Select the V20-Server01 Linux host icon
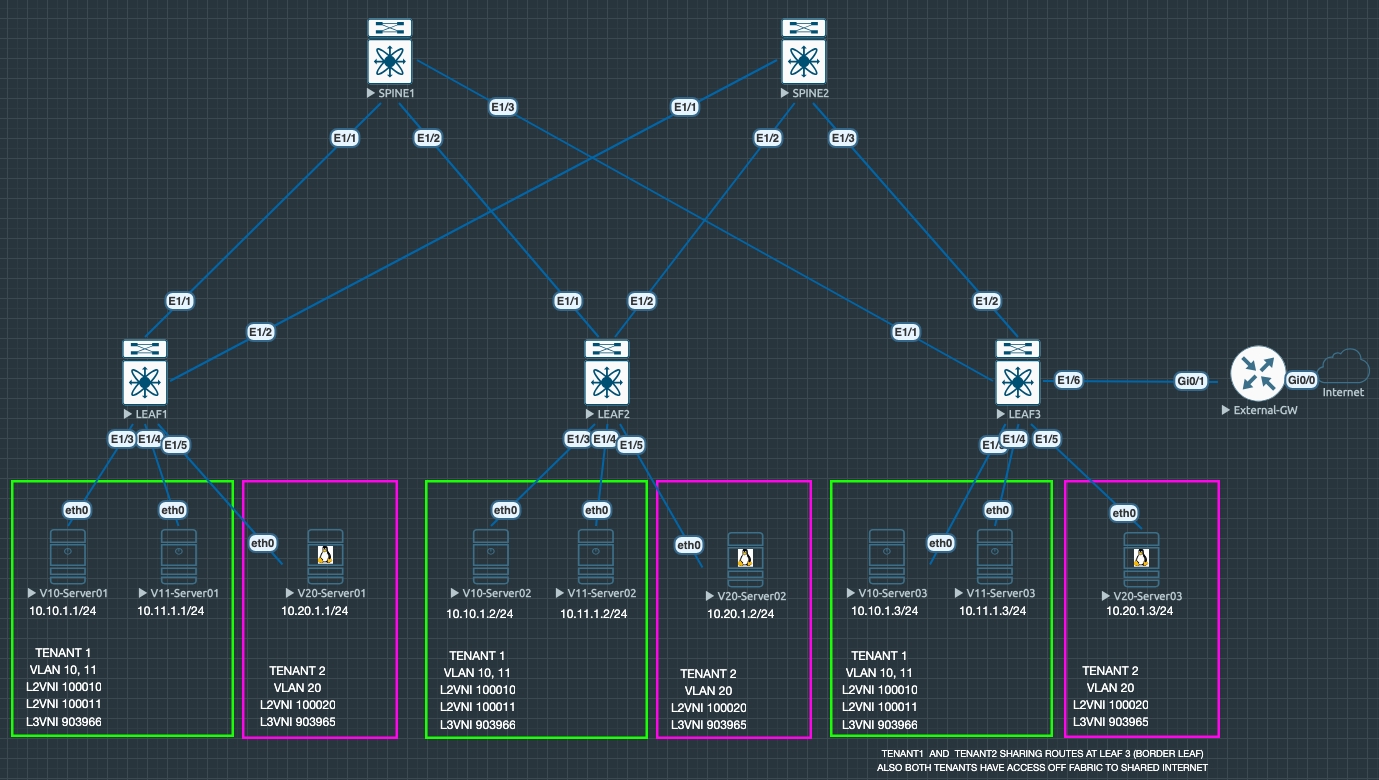 point(325,557)
